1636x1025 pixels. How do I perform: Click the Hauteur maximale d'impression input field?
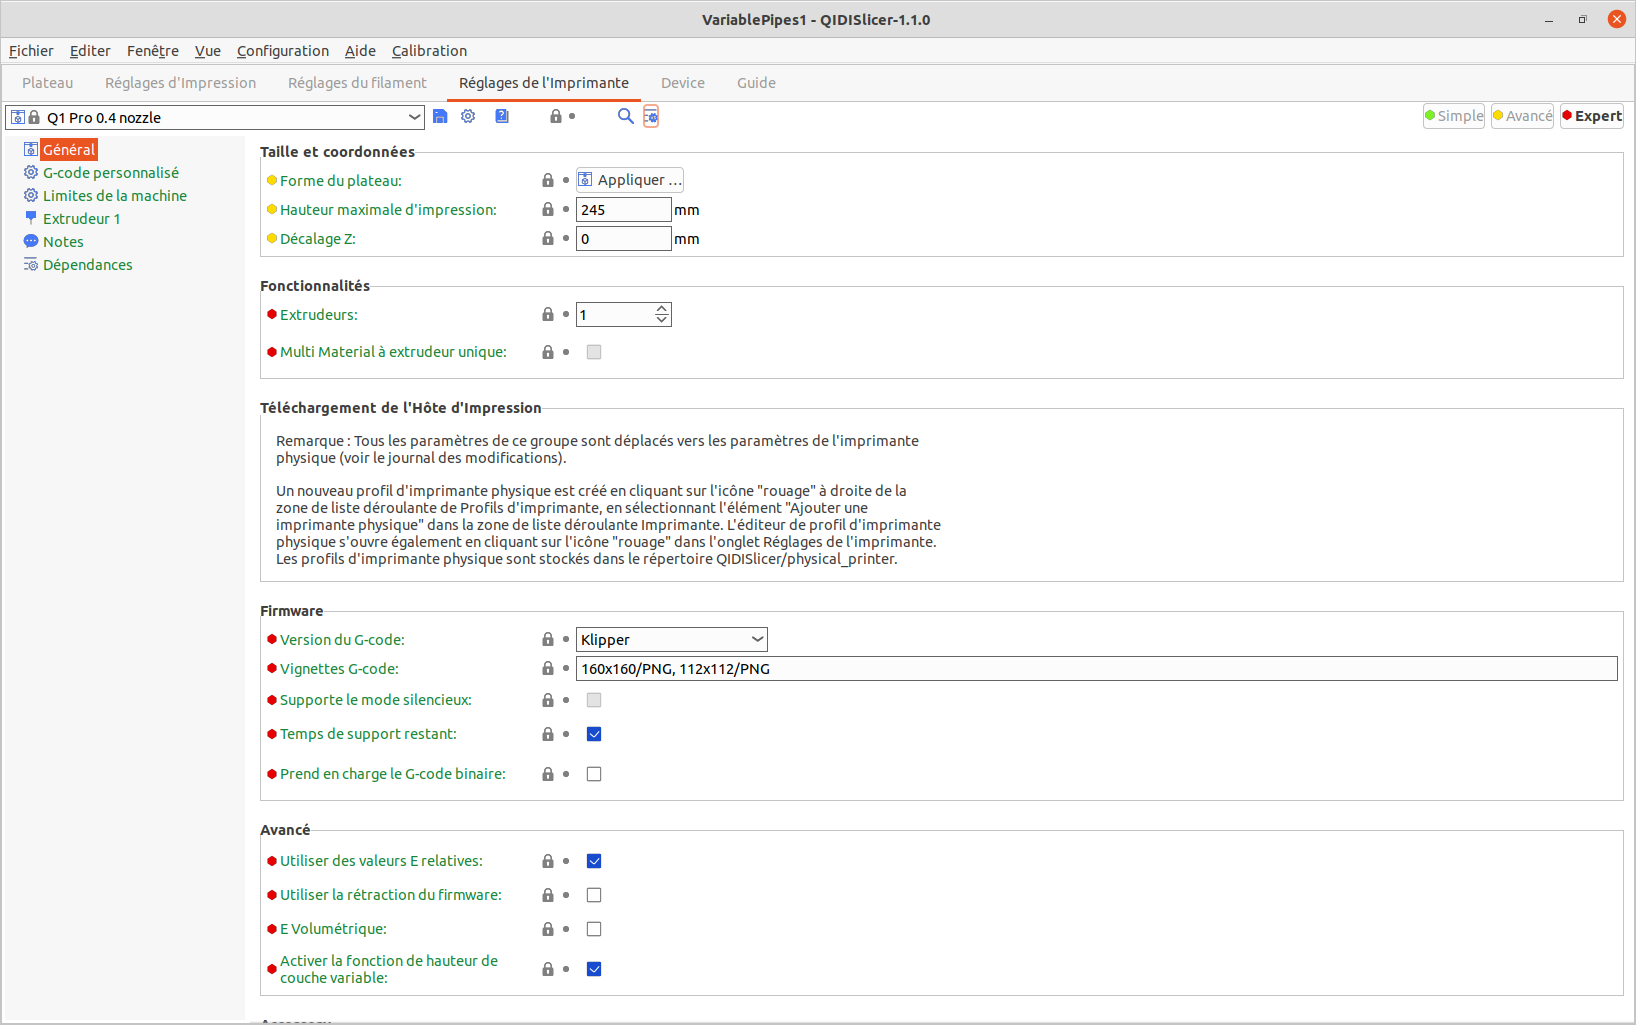point(623,210)
